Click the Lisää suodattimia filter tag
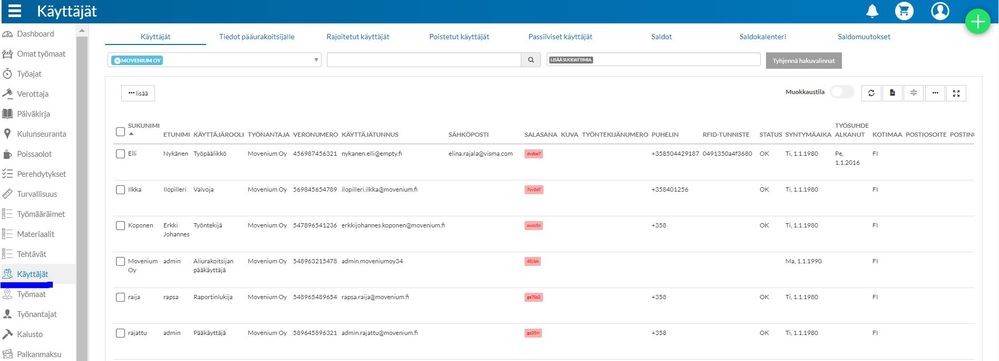Screen dimensions: 999x361 [x=570, y=60]
